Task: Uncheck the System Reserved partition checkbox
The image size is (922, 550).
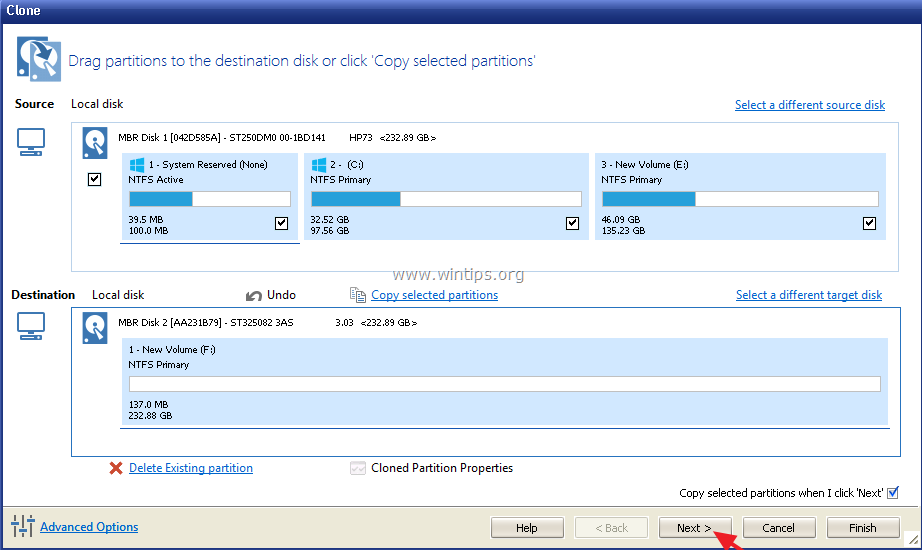Action: [x=282, y=224]
